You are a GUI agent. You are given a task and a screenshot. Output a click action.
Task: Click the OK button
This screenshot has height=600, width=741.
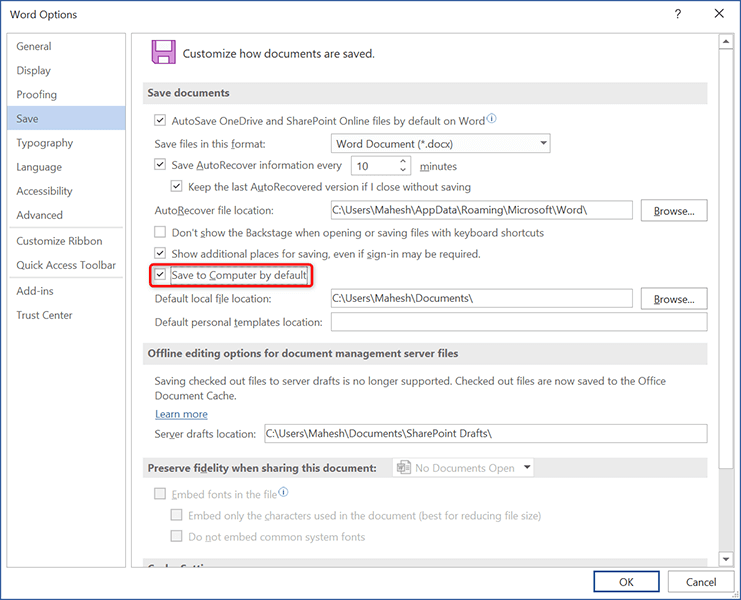pyautogui.click(x=626, y=582)
